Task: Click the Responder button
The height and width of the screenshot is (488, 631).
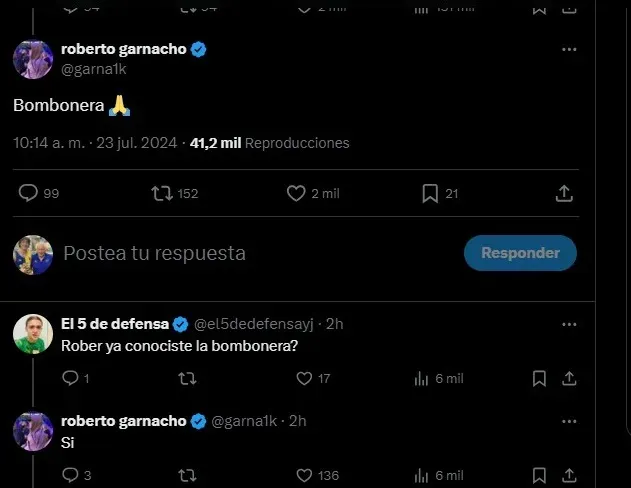Action: coord(519,253)
